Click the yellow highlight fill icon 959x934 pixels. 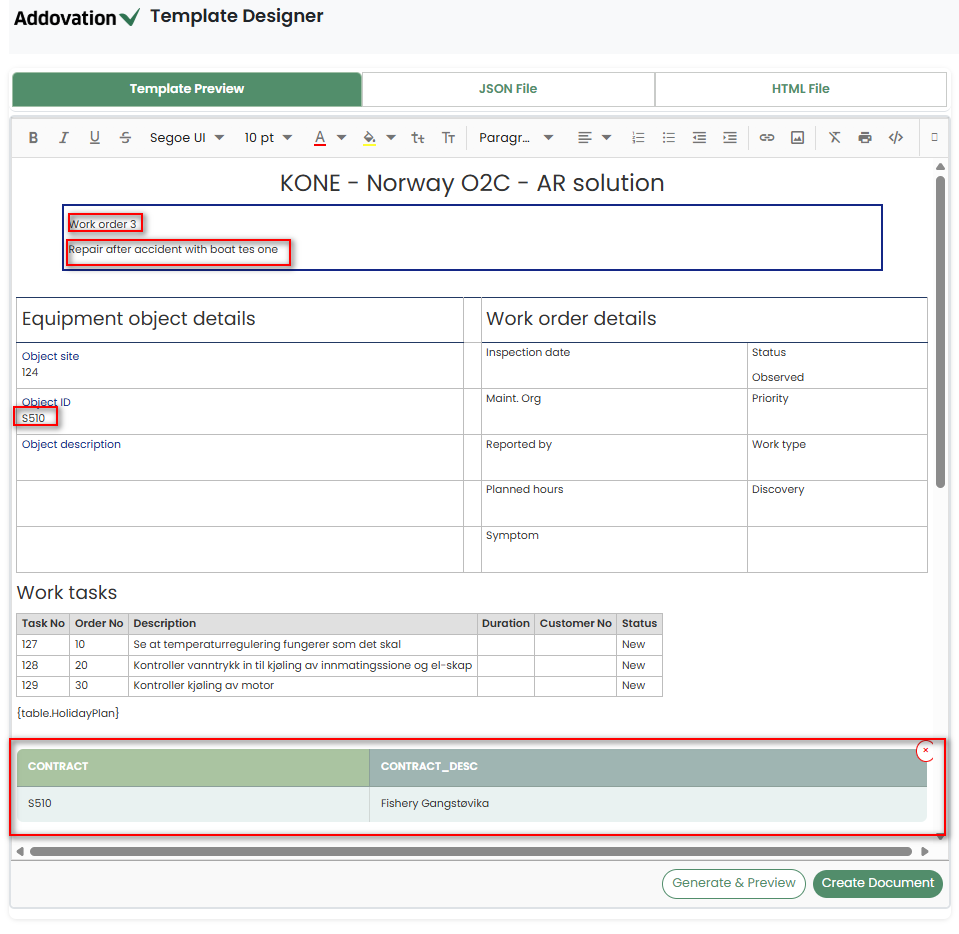(x=369, y=138)
